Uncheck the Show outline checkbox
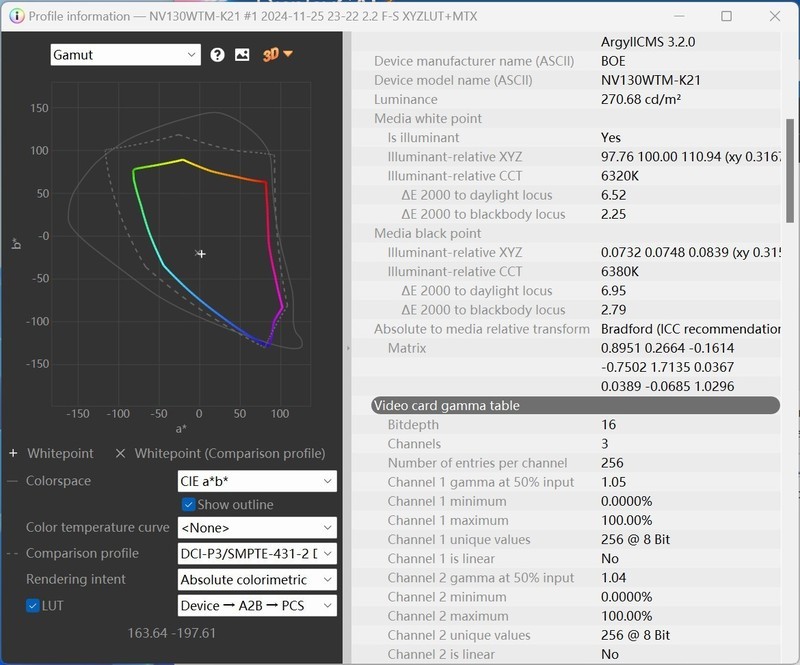 [x=188, y=505]
